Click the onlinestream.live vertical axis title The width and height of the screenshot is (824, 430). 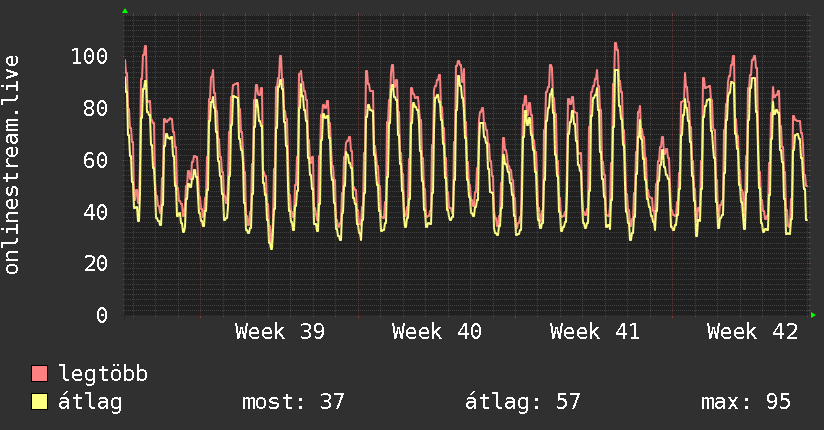pyautogui.click(x=12, y=165)
